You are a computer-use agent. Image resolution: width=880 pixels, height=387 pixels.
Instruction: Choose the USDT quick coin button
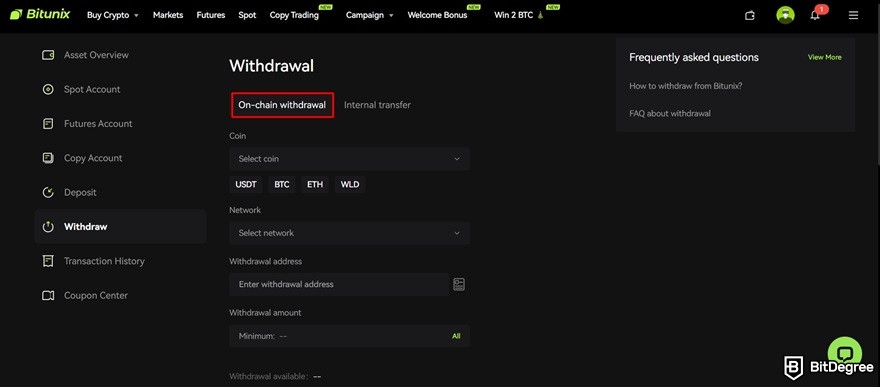pyautogui.click(x=246, y=185)
